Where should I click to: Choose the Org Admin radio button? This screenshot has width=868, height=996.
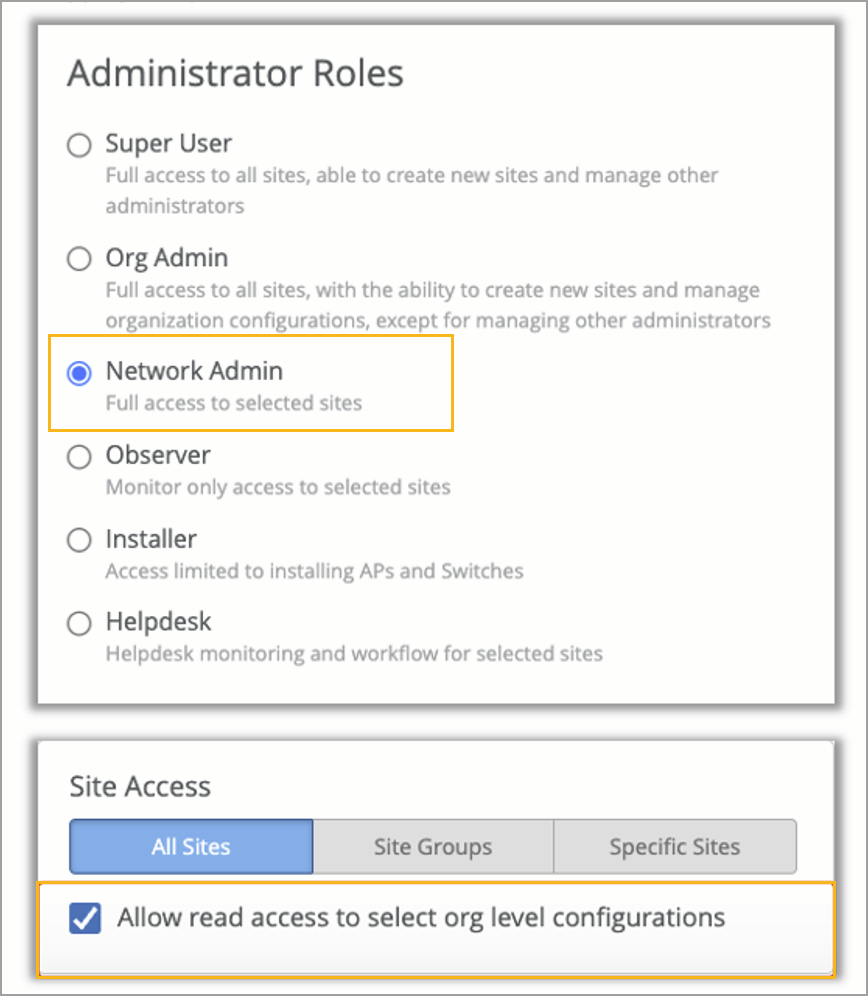[79, 260]
